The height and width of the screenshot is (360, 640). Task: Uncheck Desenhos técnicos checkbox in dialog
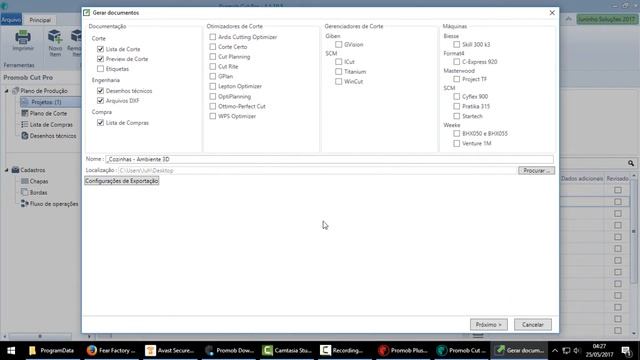100,91
